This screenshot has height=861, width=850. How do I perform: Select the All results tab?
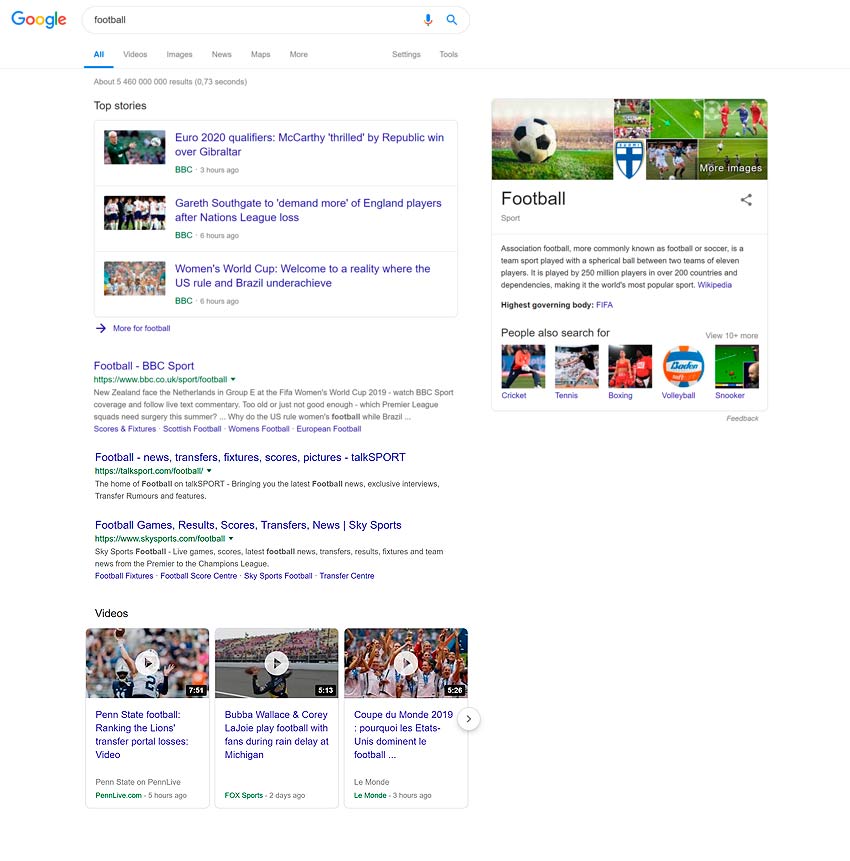pyautogui.click(x=99, y=54)
